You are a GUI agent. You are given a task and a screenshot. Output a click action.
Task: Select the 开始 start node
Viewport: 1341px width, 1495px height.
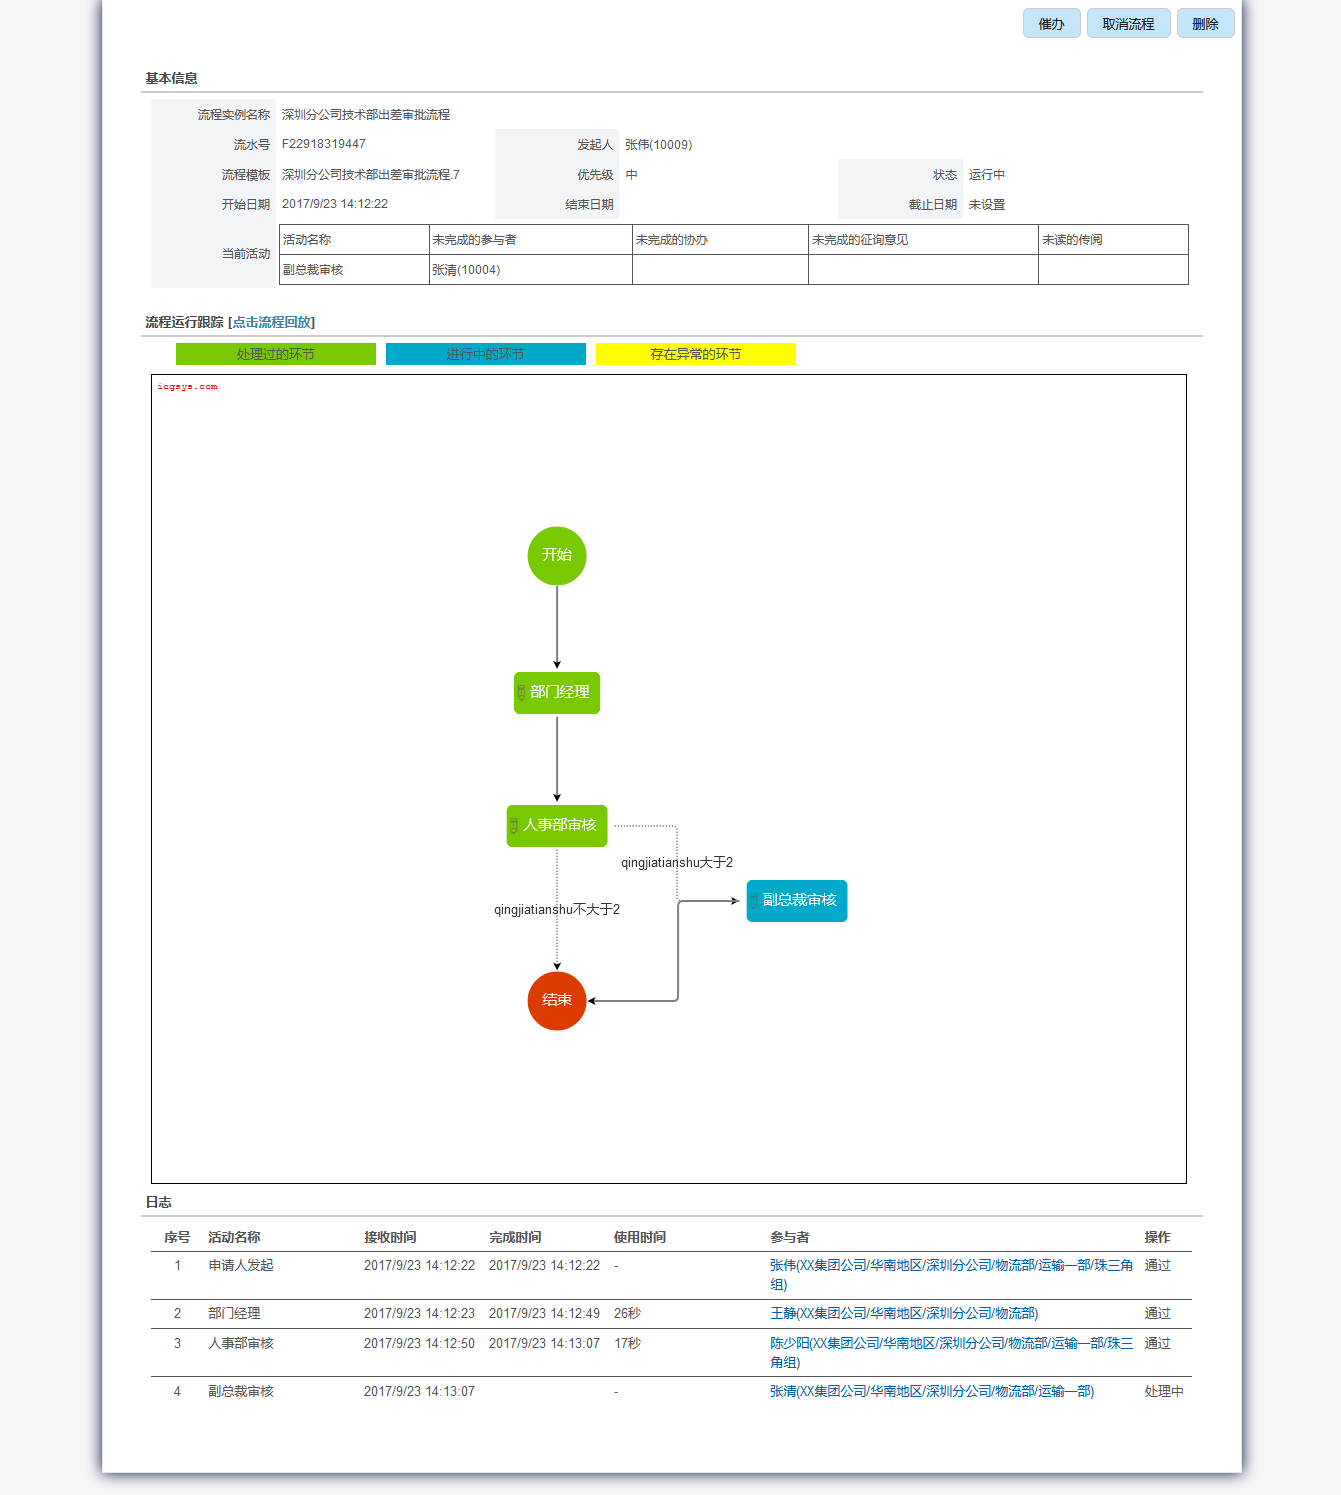coord(557,555)
